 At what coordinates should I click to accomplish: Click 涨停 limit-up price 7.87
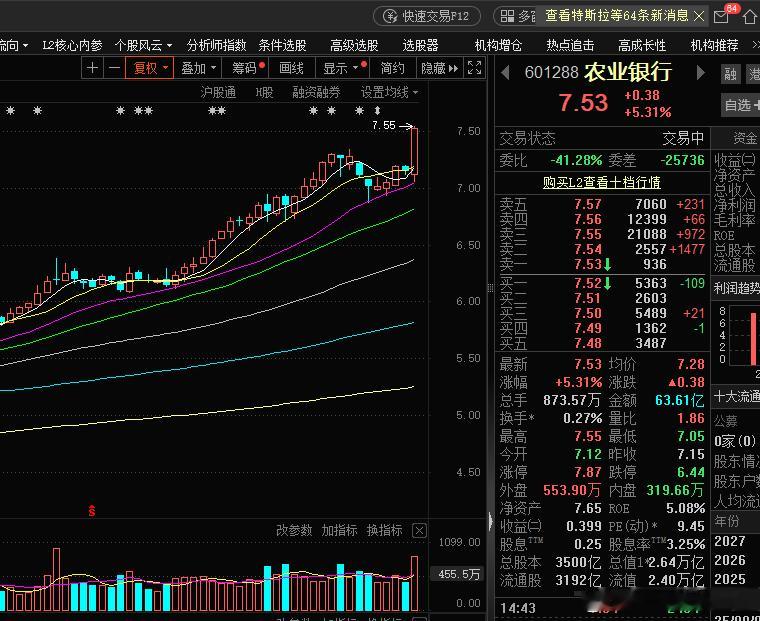pos(587,472)
